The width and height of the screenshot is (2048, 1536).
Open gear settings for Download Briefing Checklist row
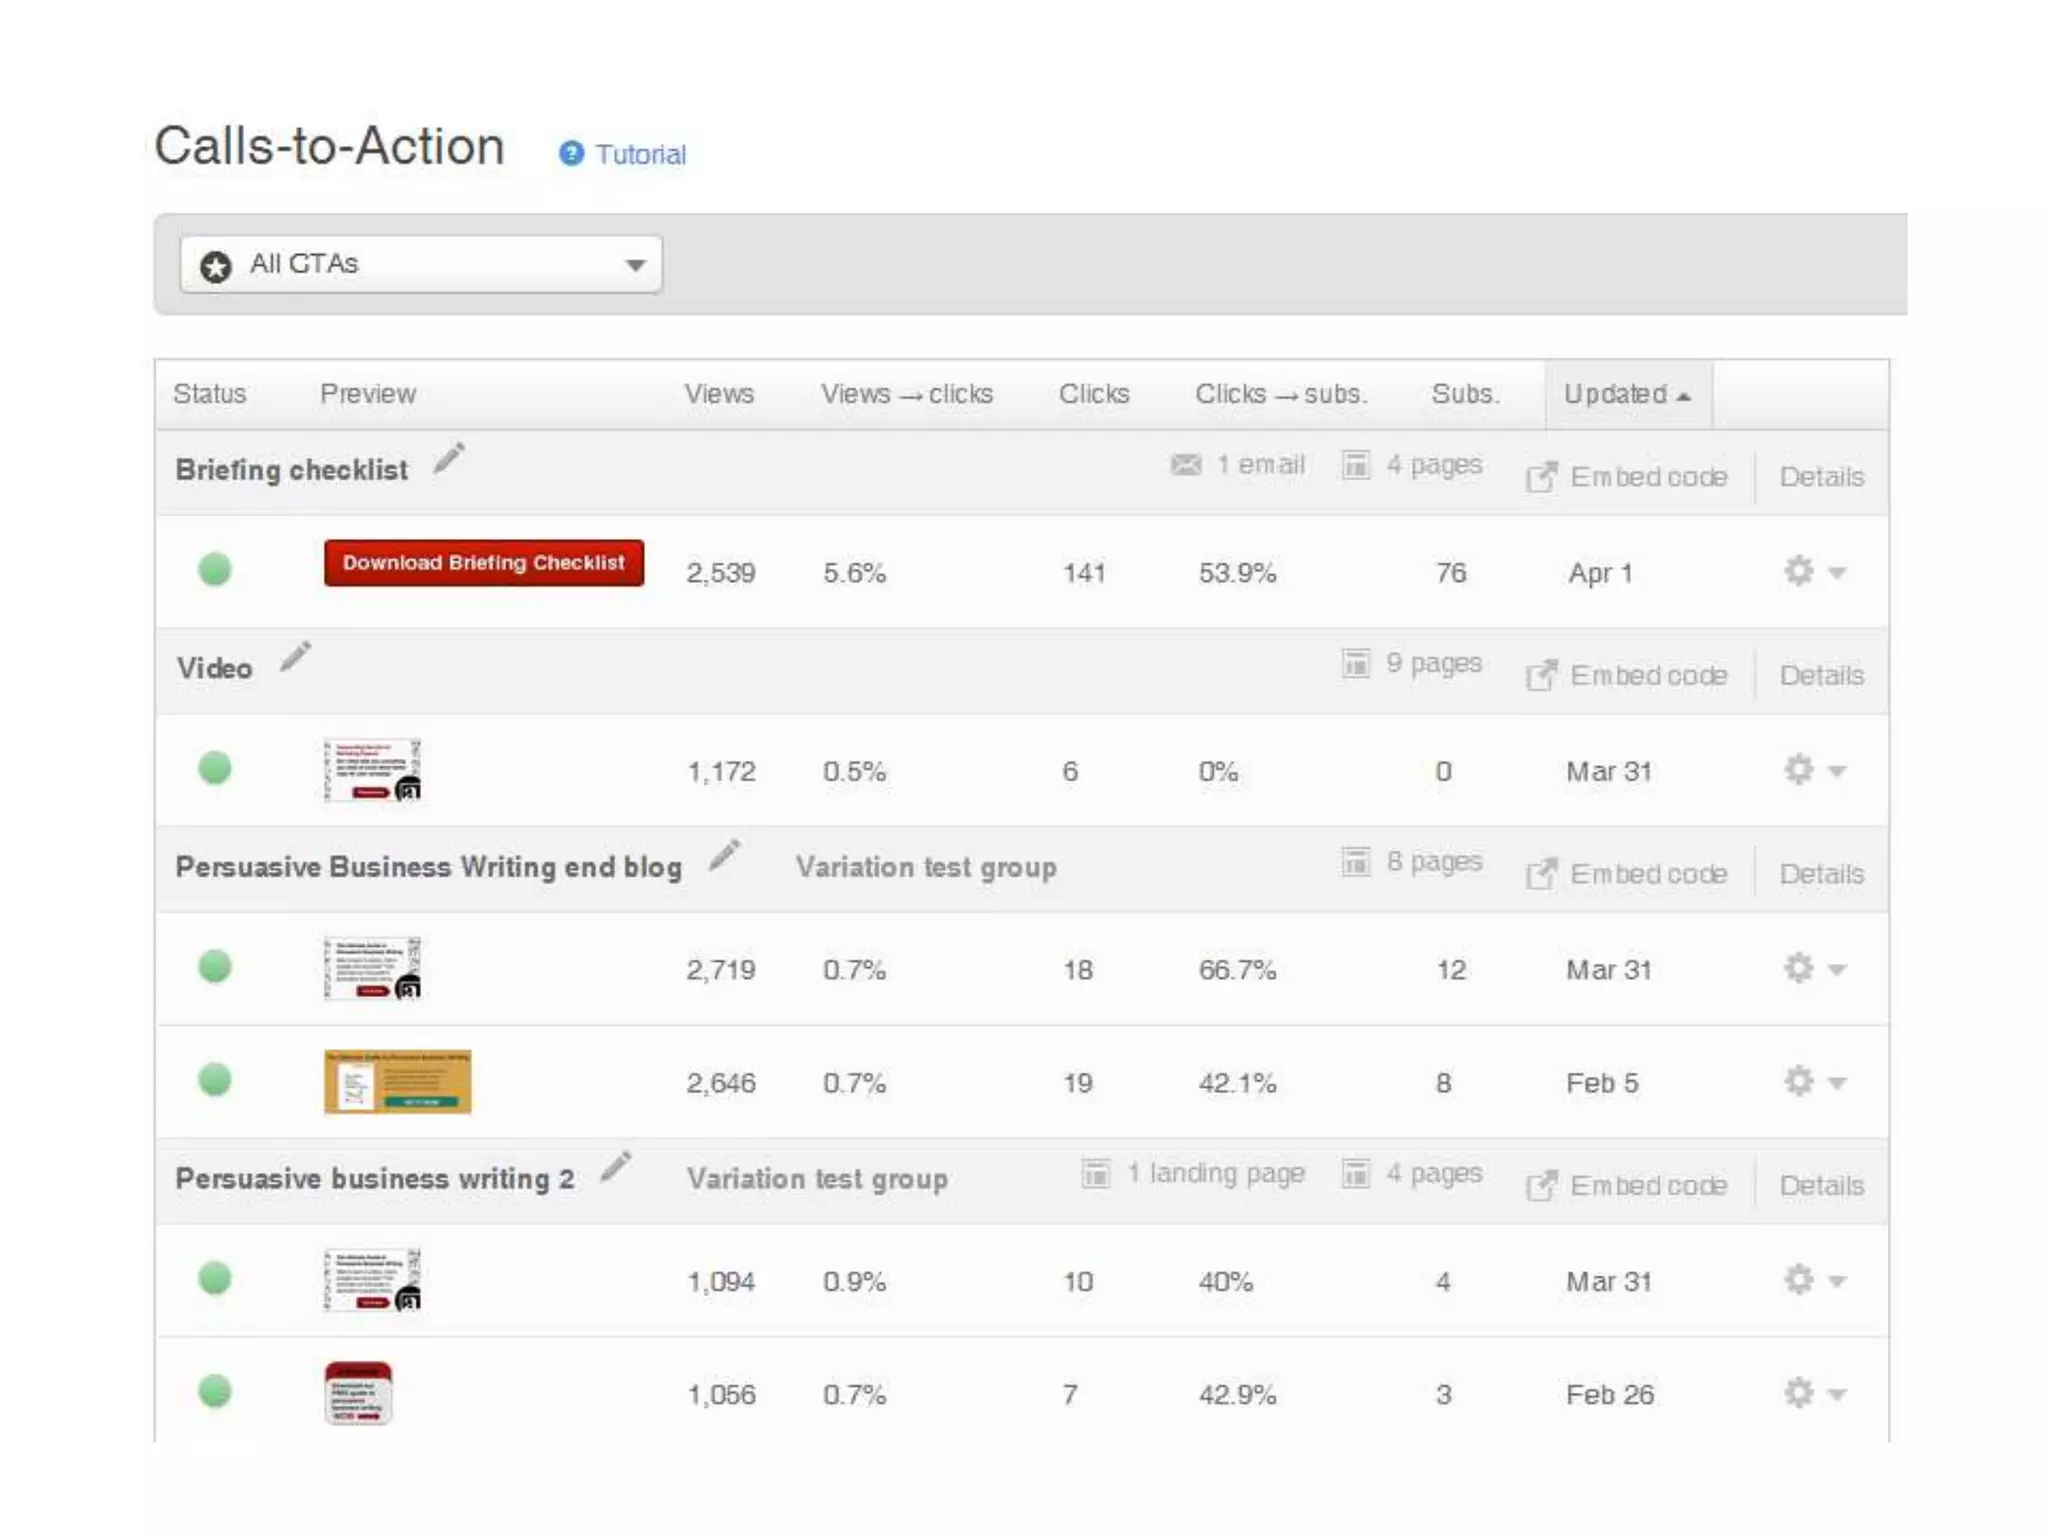click(1799, 571)
